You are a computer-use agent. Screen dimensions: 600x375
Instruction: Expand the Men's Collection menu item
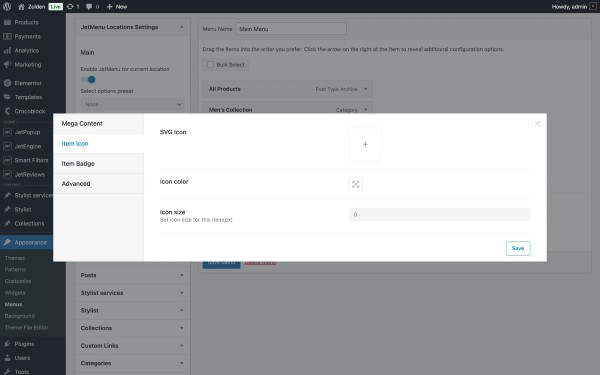pos(366,110)
